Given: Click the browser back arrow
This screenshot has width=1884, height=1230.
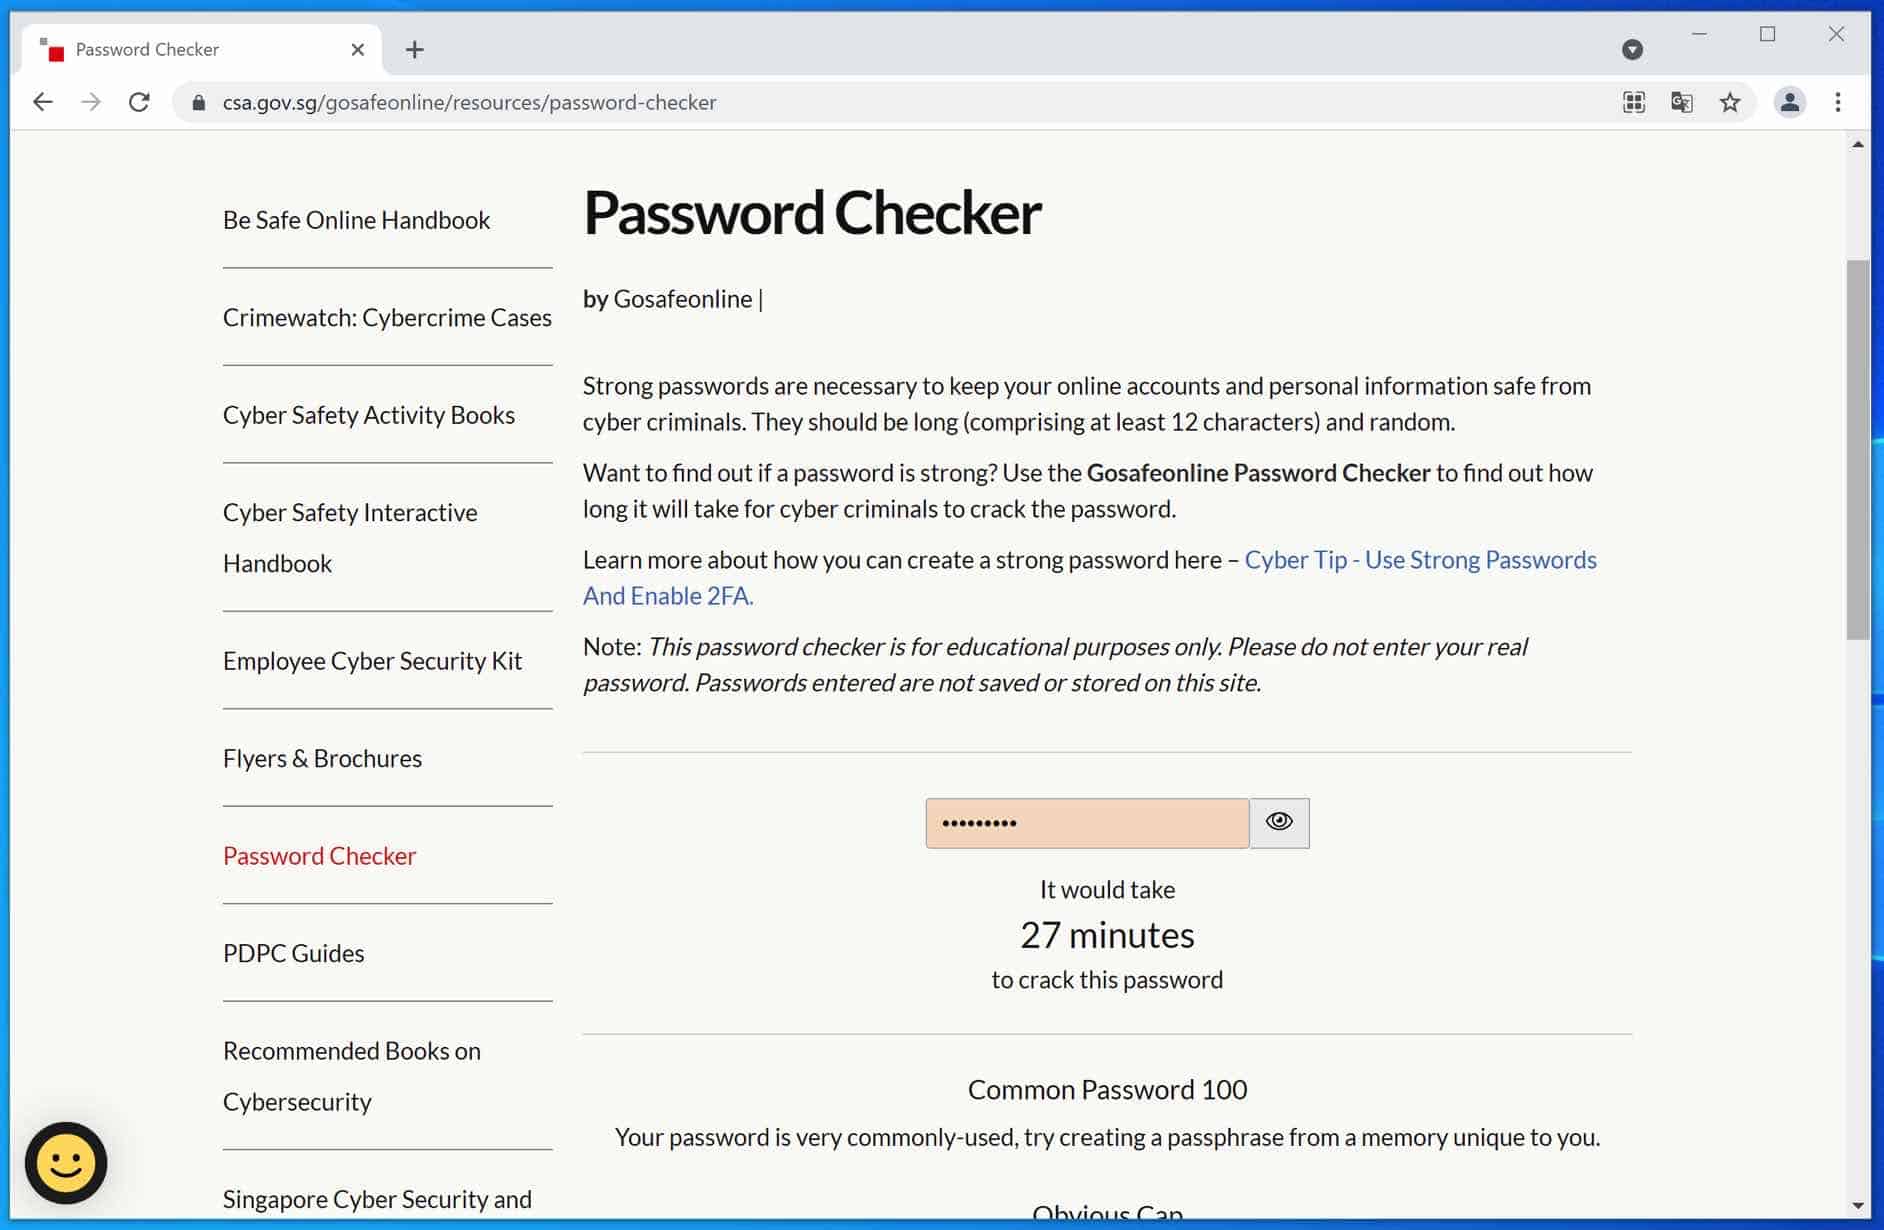Looking at the screenshot, I should [x=42, y=102].
